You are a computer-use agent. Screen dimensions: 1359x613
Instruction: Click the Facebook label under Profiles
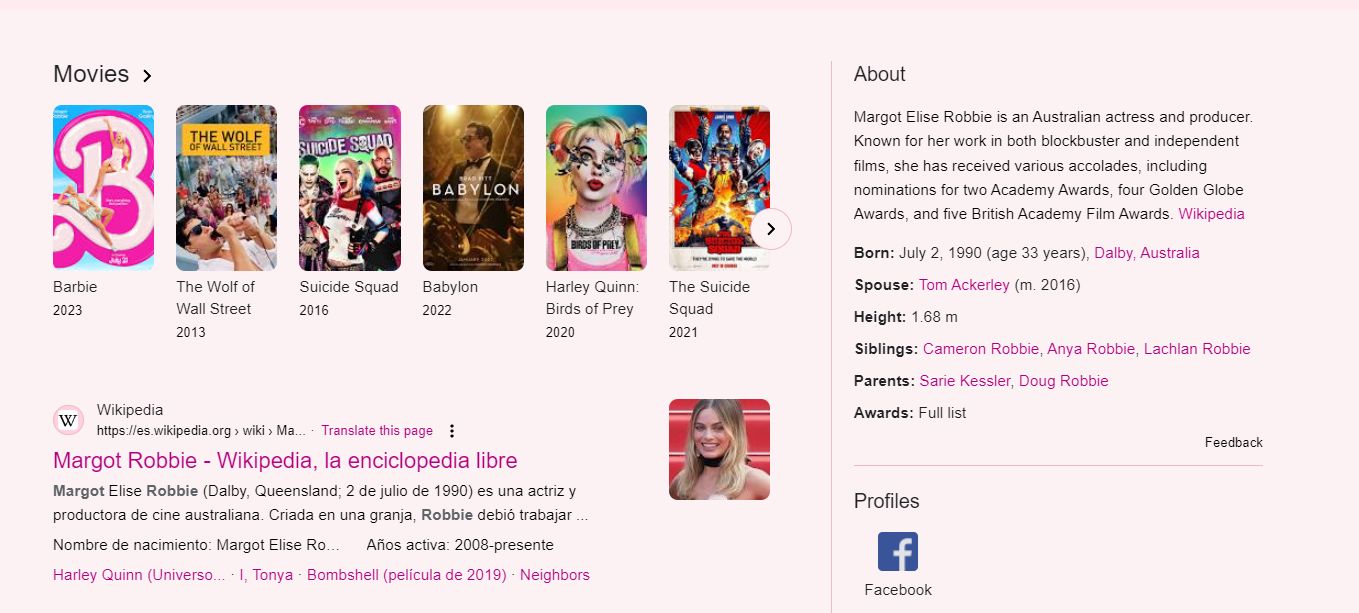[898, 590]
